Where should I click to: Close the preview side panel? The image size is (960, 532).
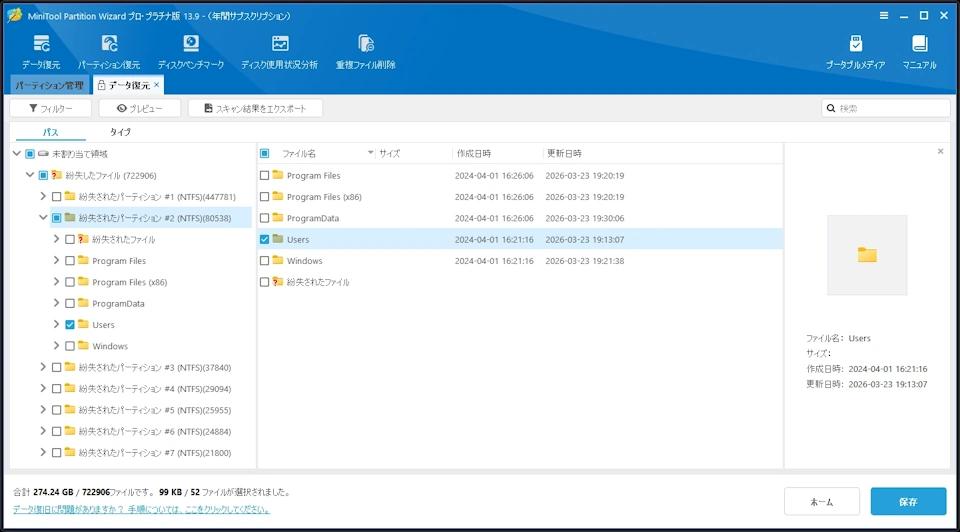tap(940, 151)
